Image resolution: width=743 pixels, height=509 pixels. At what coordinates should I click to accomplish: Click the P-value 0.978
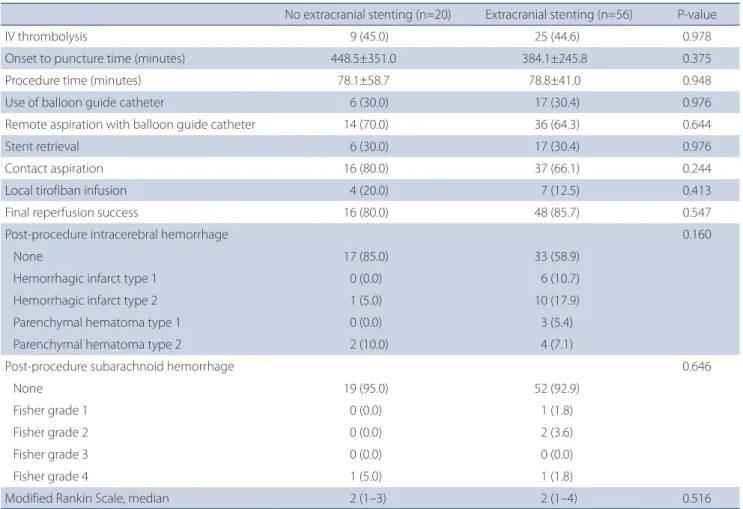point(697,36)
